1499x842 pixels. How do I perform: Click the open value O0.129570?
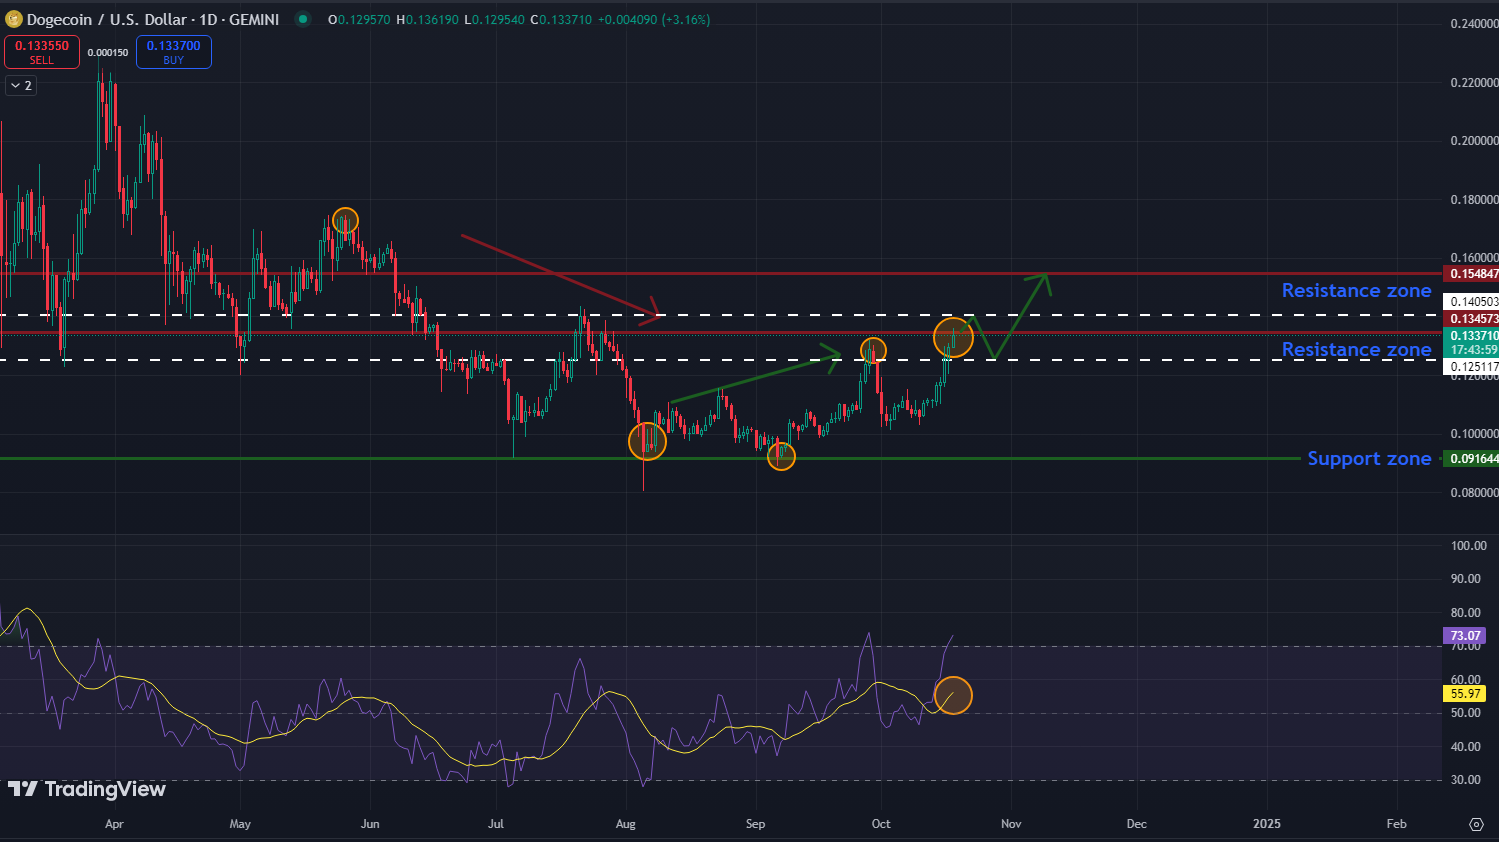tap(360, 19)
